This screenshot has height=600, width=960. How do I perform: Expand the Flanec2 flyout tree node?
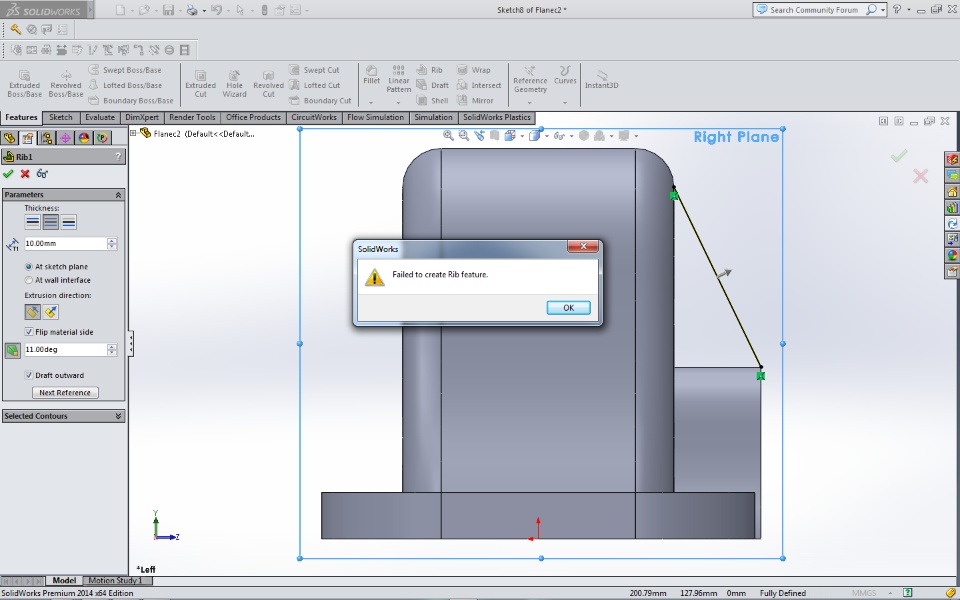coord(133,133)
